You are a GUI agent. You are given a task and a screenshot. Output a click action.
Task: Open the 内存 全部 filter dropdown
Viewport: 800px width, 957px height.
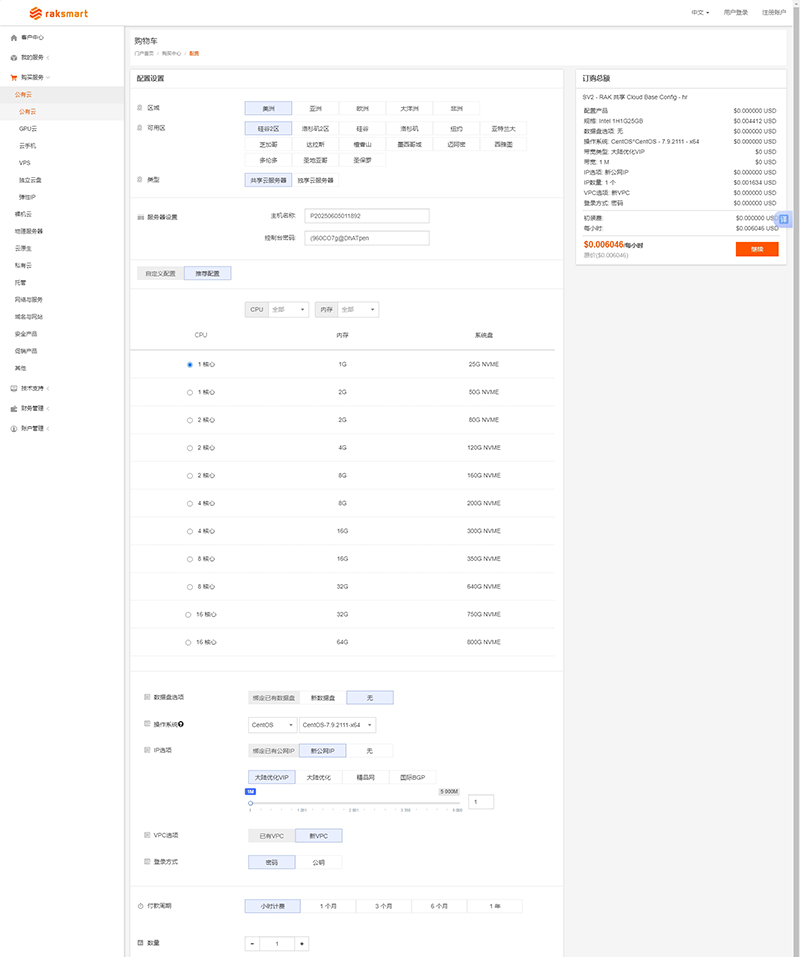pyautogui.click(x=357, y=310)
